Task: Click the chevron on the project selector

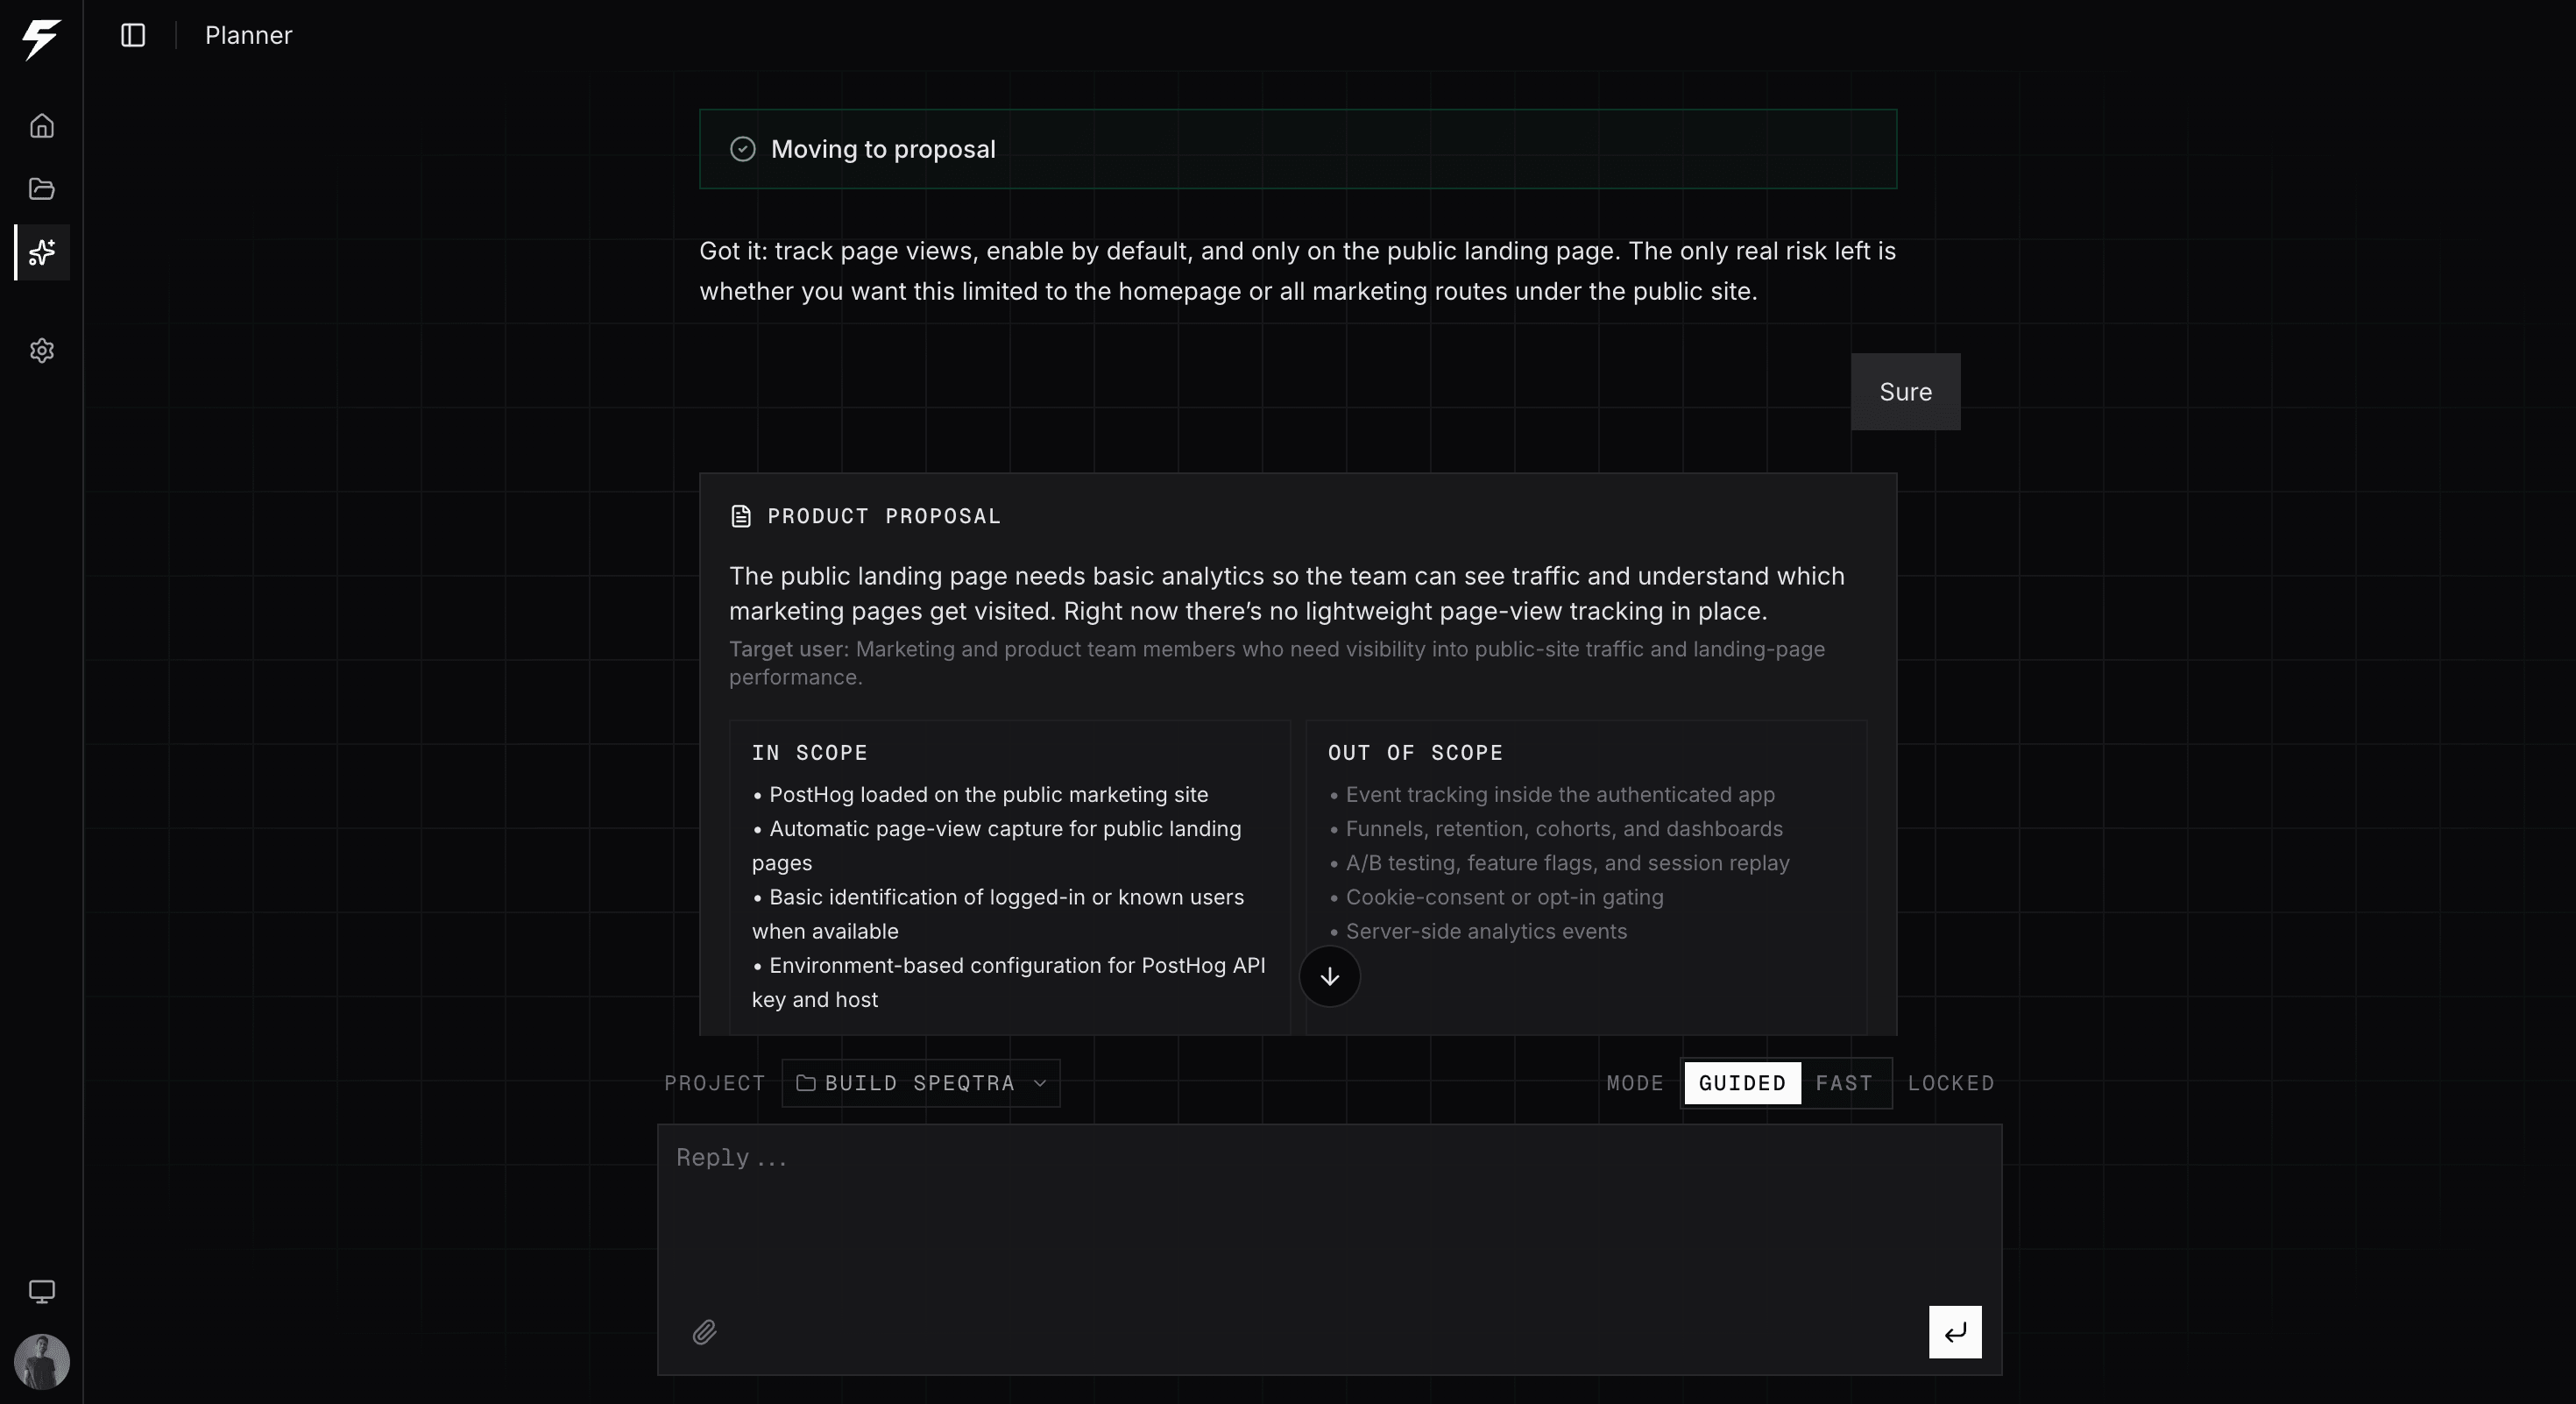Action: (1039, 1083)
